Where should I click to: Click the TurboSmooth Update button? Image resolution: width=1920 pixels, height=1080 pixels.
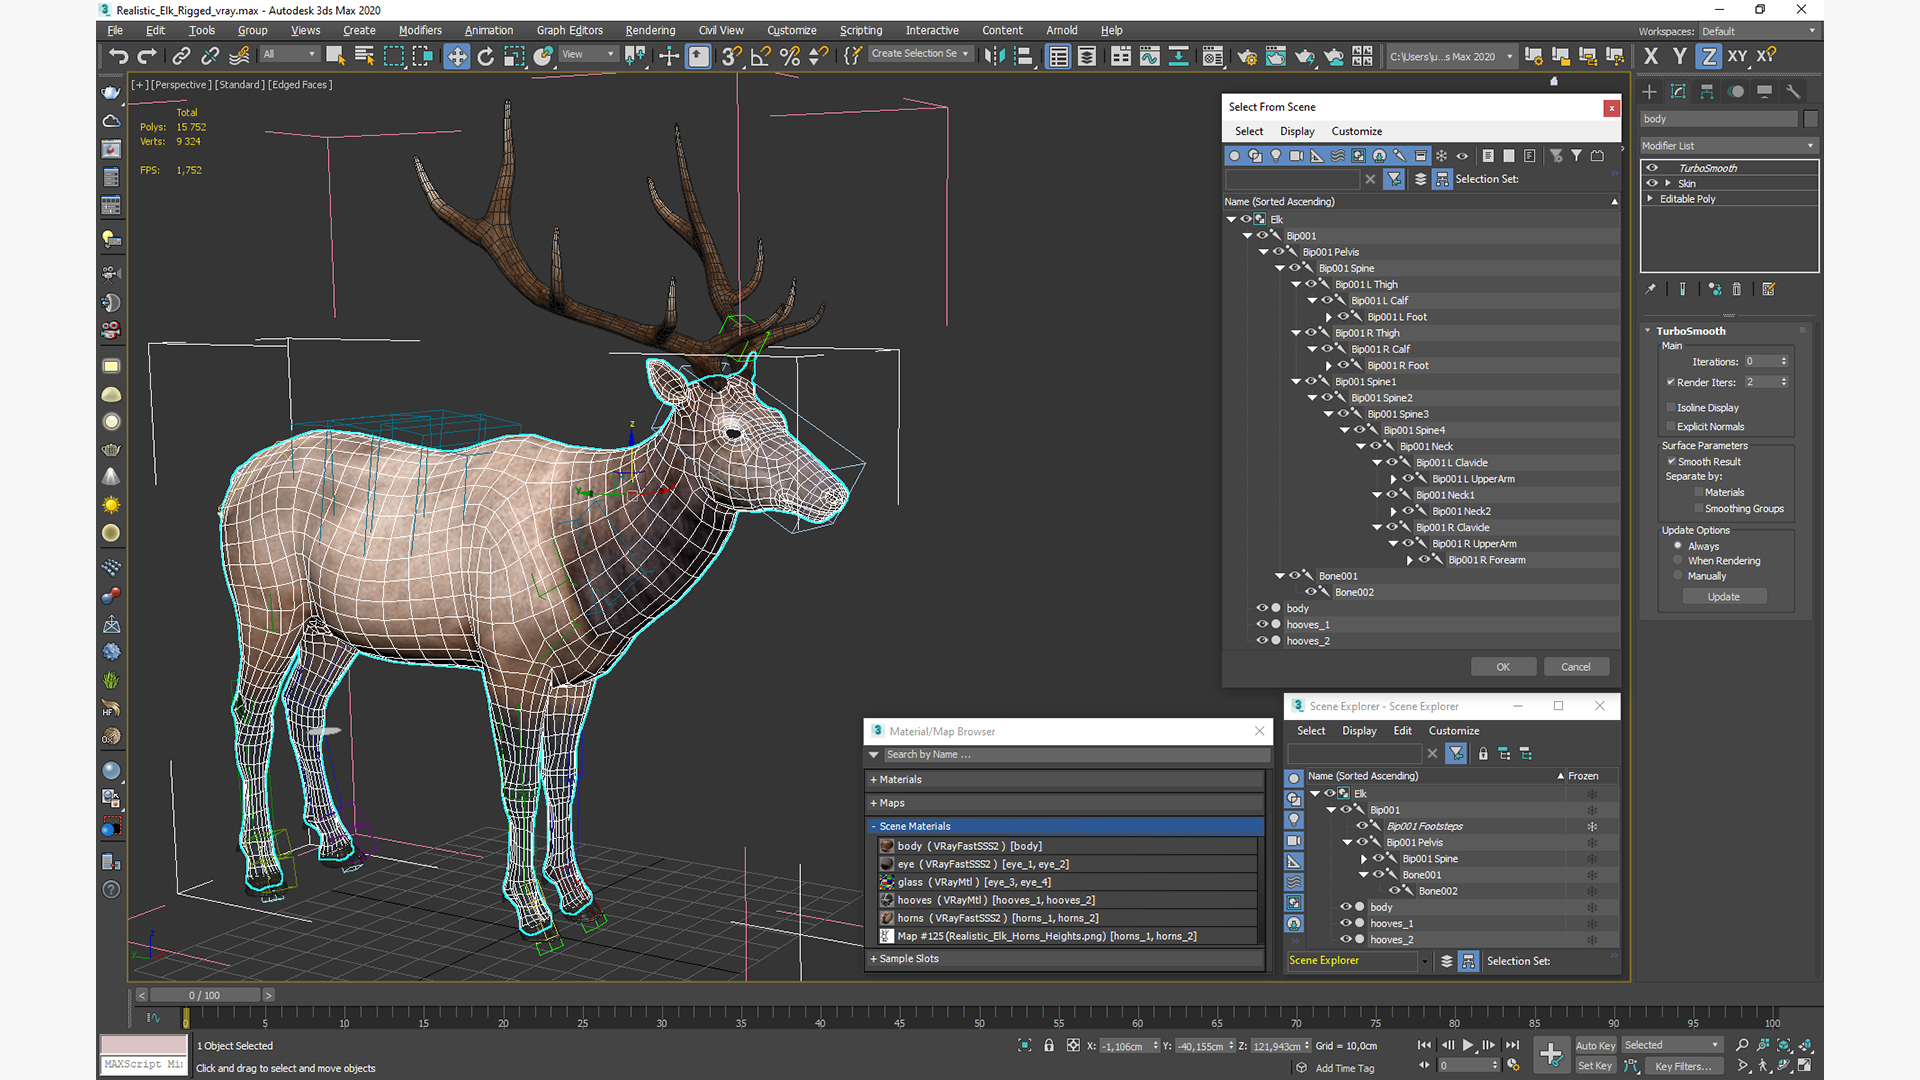[x=1724, y=596]
